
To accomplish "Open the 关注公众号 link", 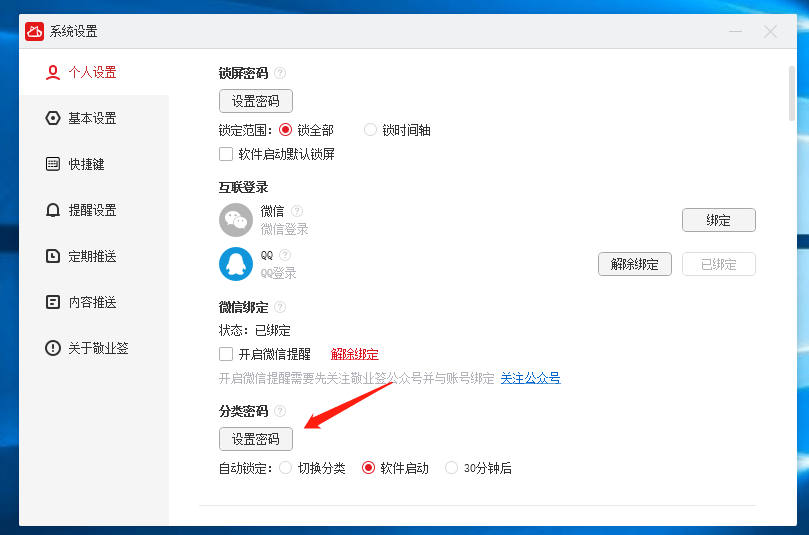I will (530, 378).
